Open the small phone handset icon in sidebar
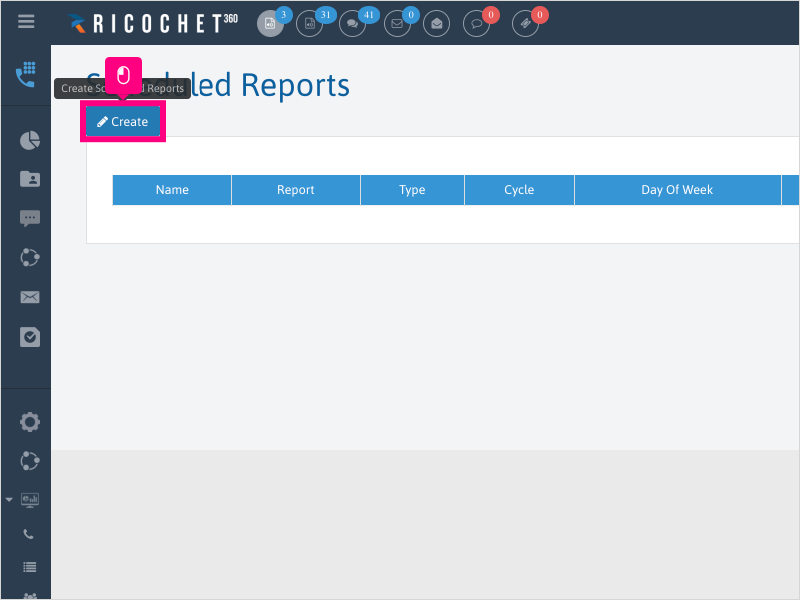Image resolution: width=800 pixels, height=600 pixels. coord(29,534)
